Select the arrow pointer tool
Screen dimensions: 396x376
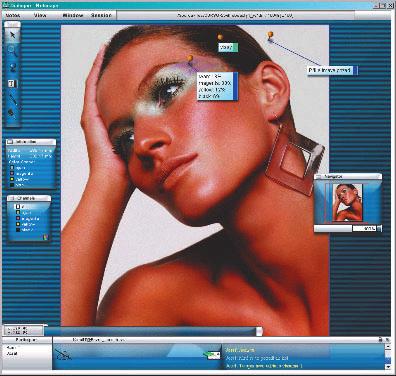[x=12, y=35]
